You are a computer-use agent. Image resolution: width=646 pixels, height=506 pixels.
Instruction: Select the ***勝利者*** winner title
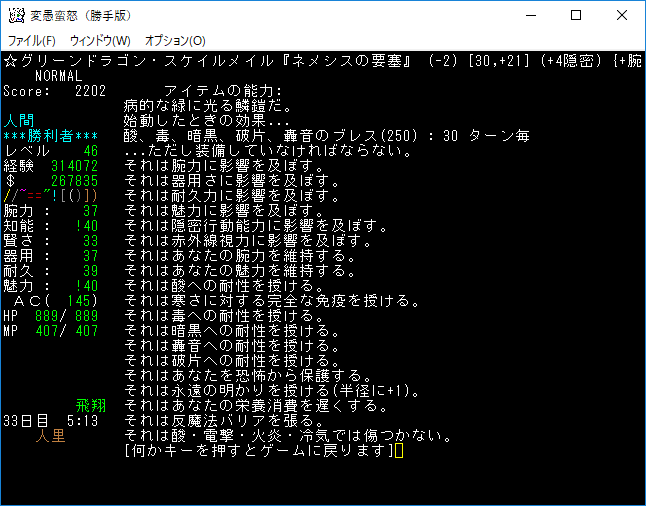click(x=50, y=135)
